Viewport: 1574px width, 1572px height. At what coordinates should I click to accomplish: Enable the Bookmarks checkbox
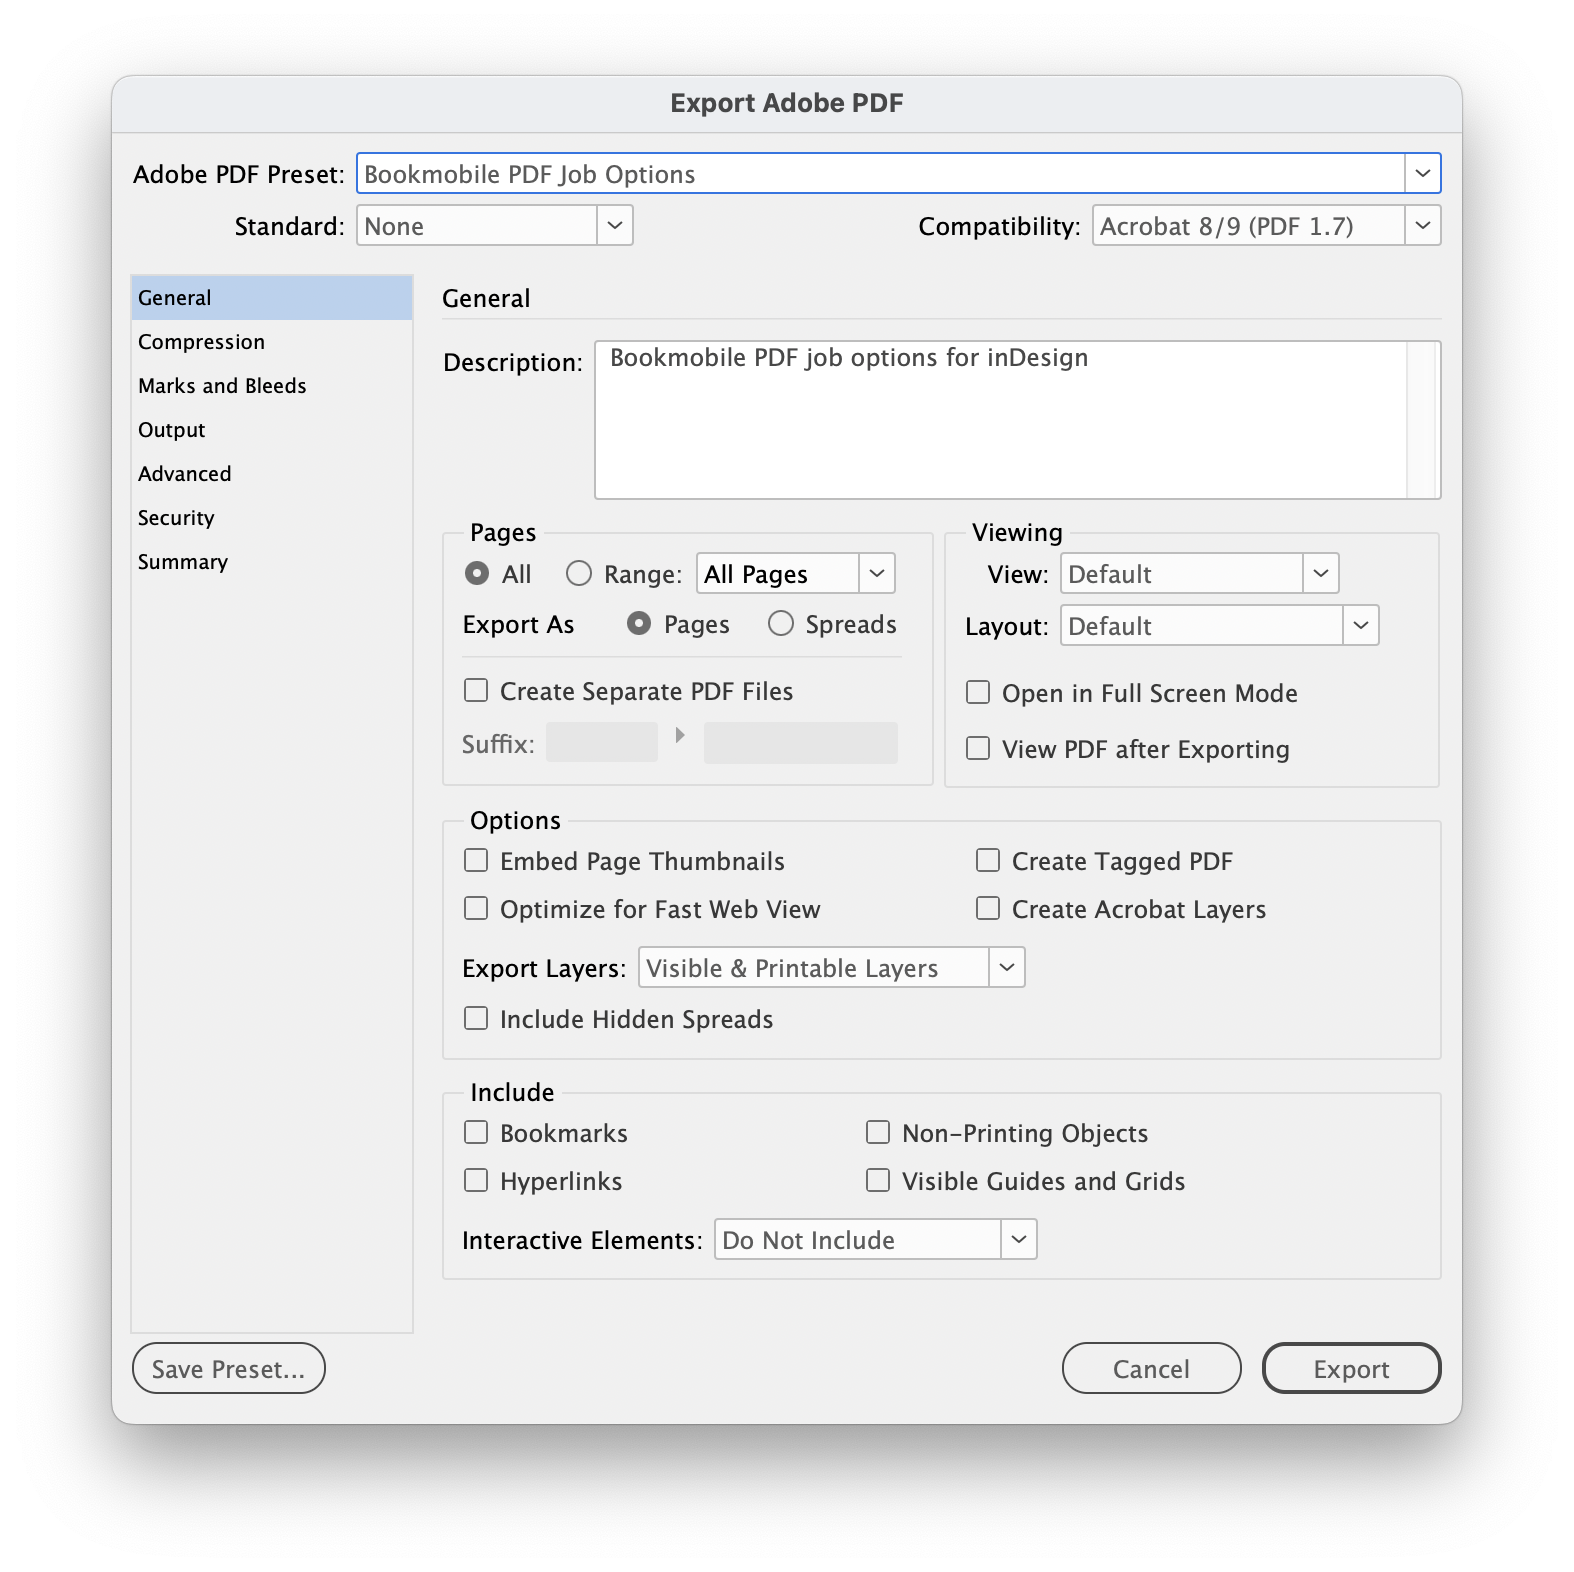tap(476, 1133)
